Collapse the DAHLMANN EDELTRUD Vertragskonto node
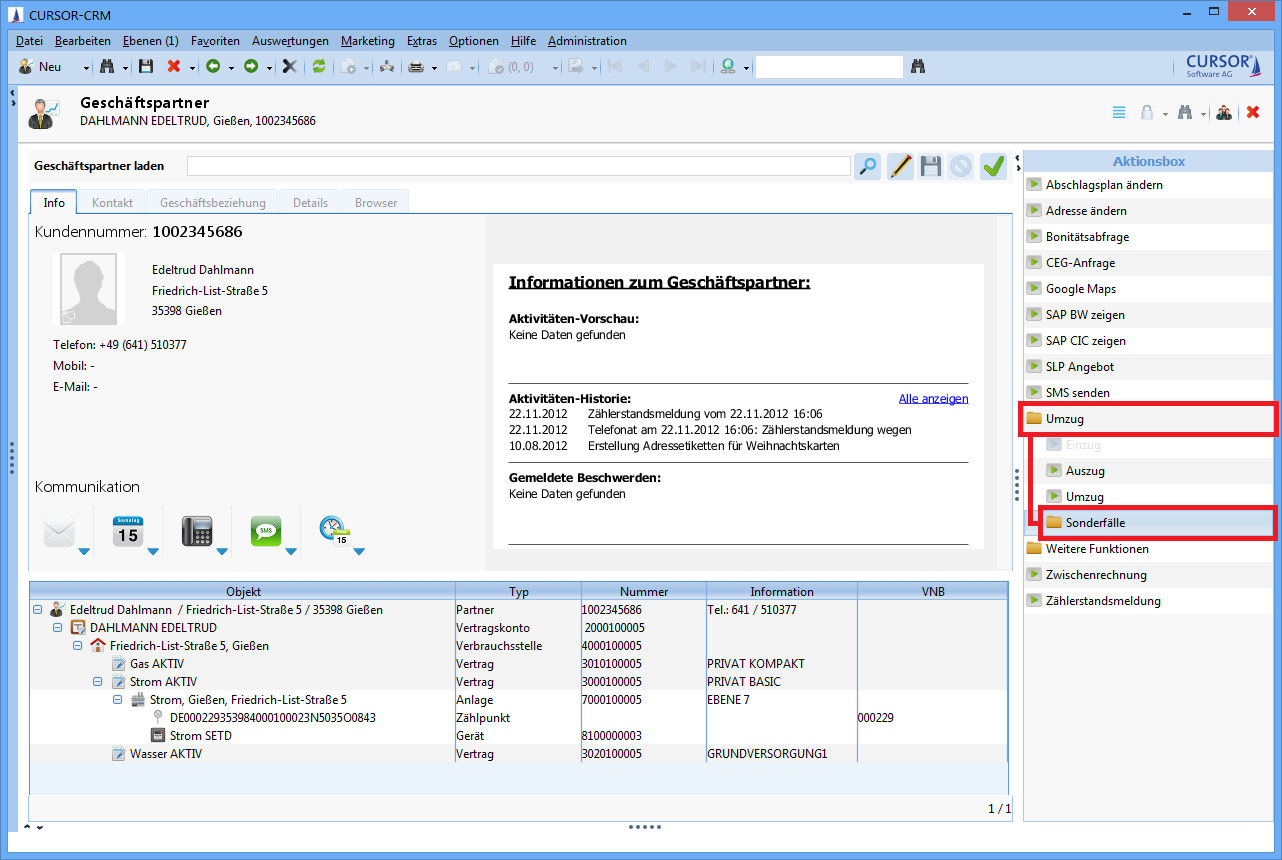1282x860 pixels. (x=58, y=628)
